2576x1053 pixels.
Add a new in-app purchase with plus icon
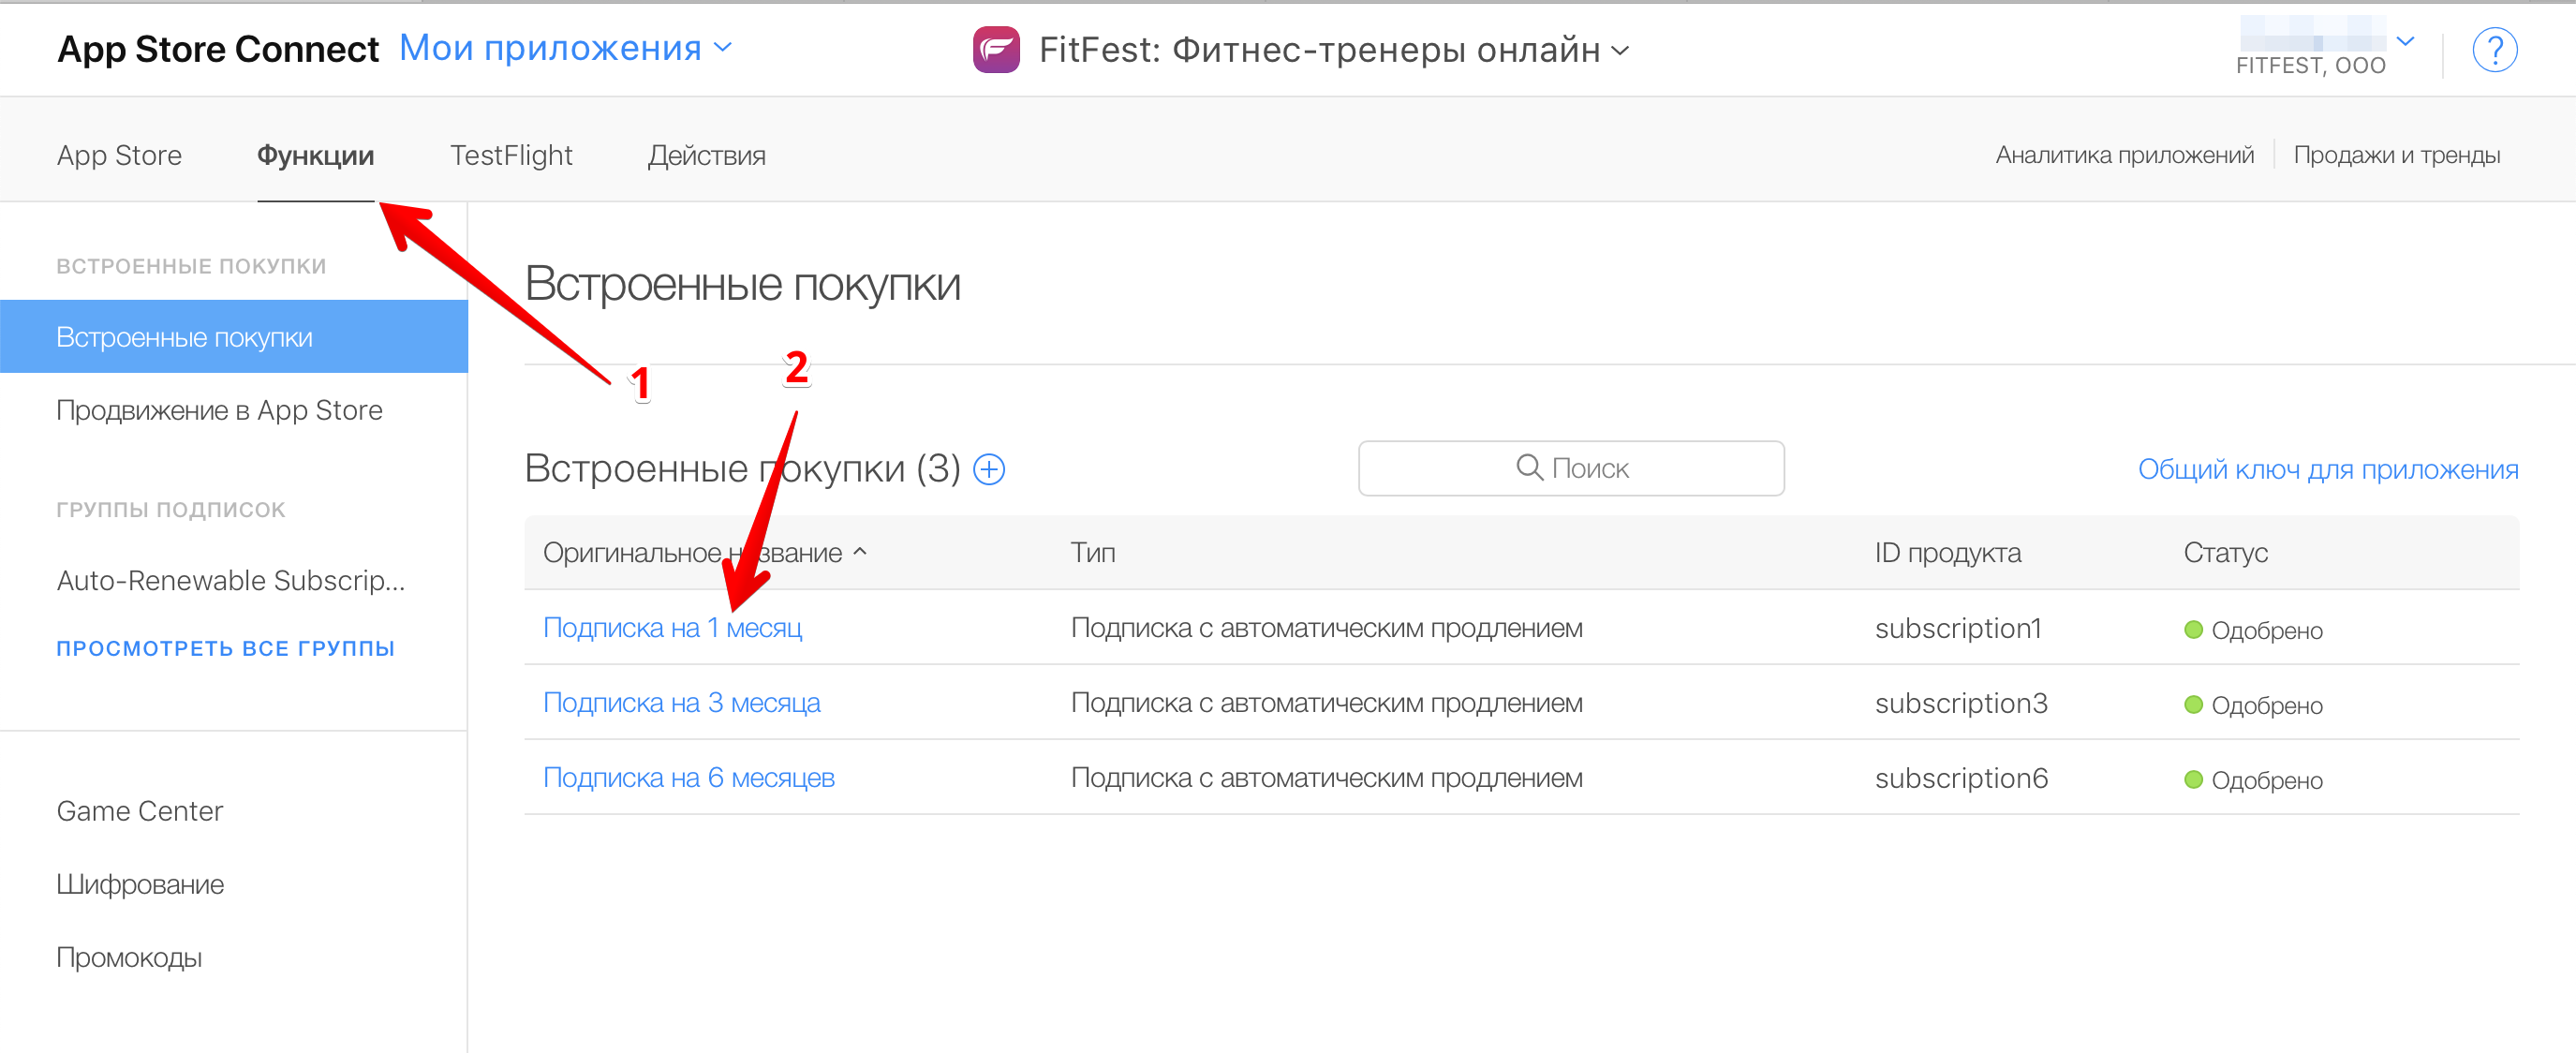[988, 468]
